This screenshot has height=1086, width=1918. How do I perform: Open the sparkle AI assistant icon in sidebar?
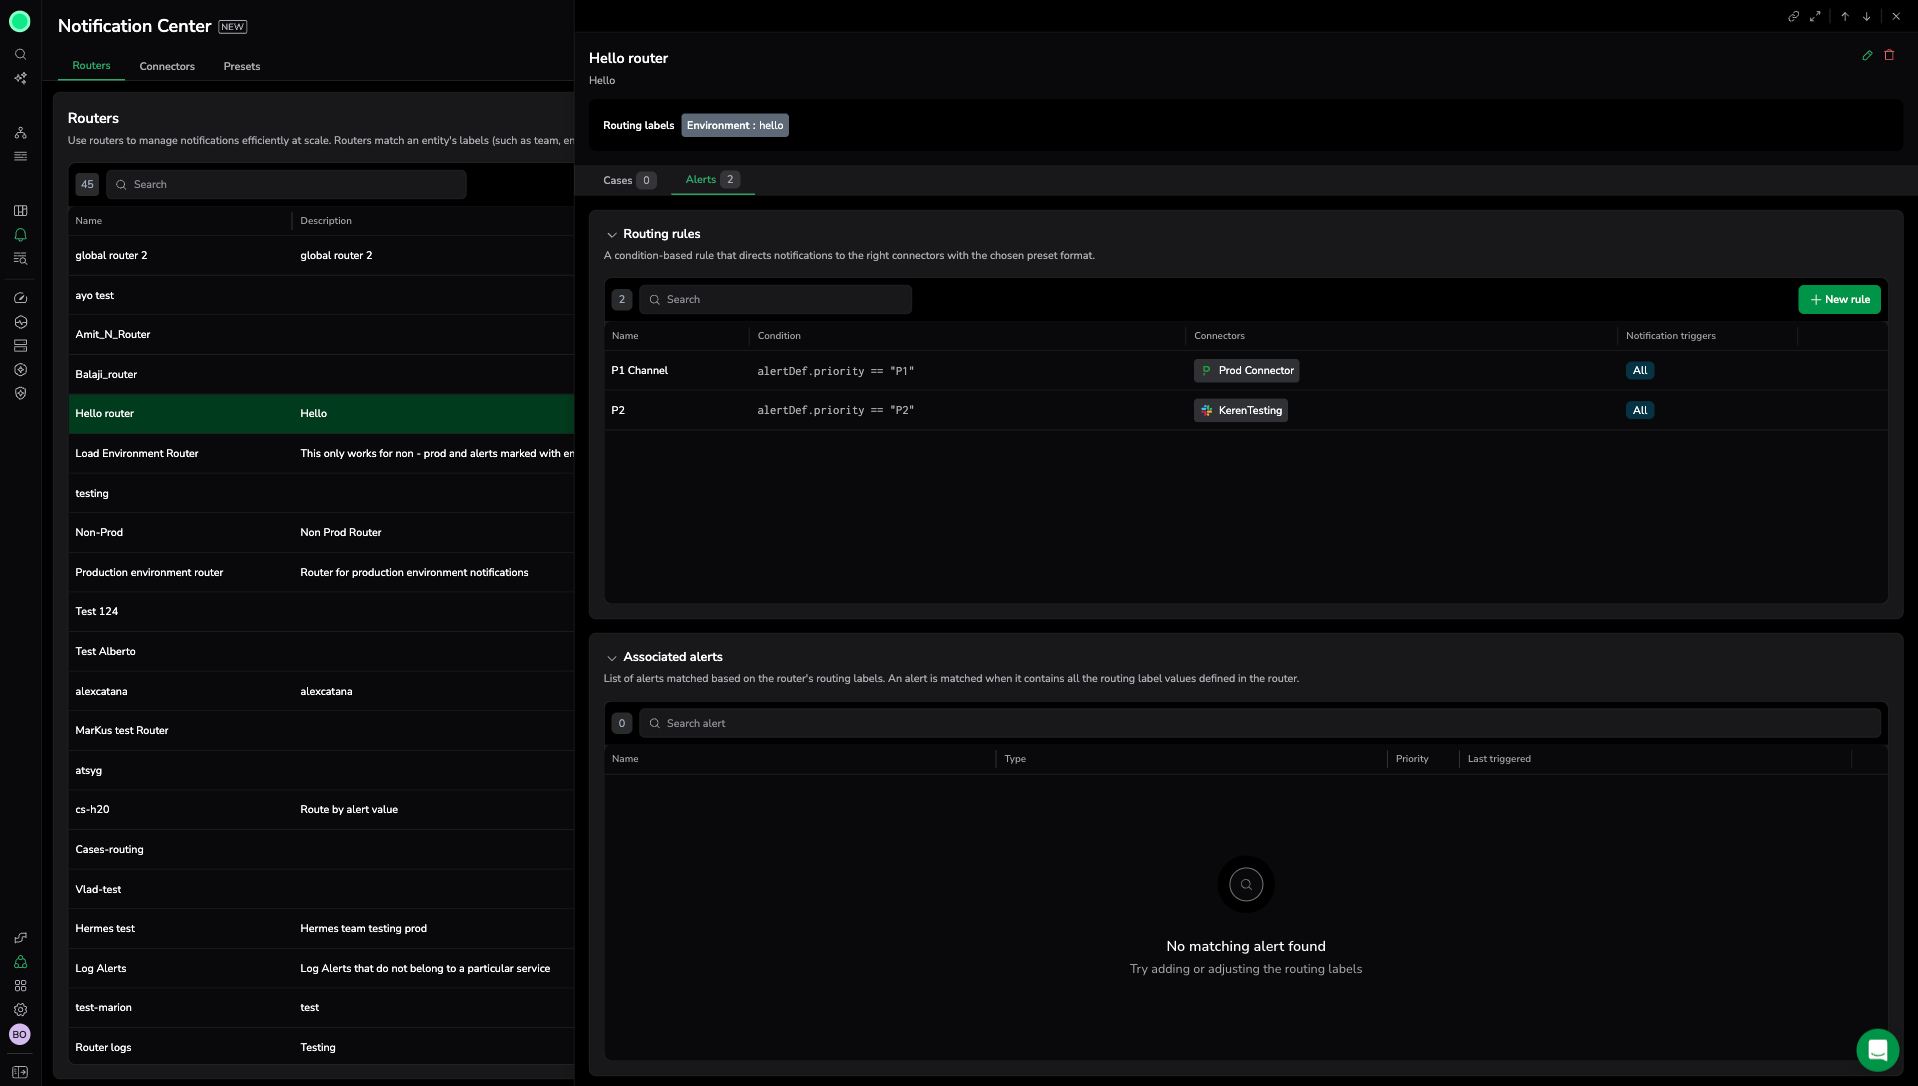[20, 78]
